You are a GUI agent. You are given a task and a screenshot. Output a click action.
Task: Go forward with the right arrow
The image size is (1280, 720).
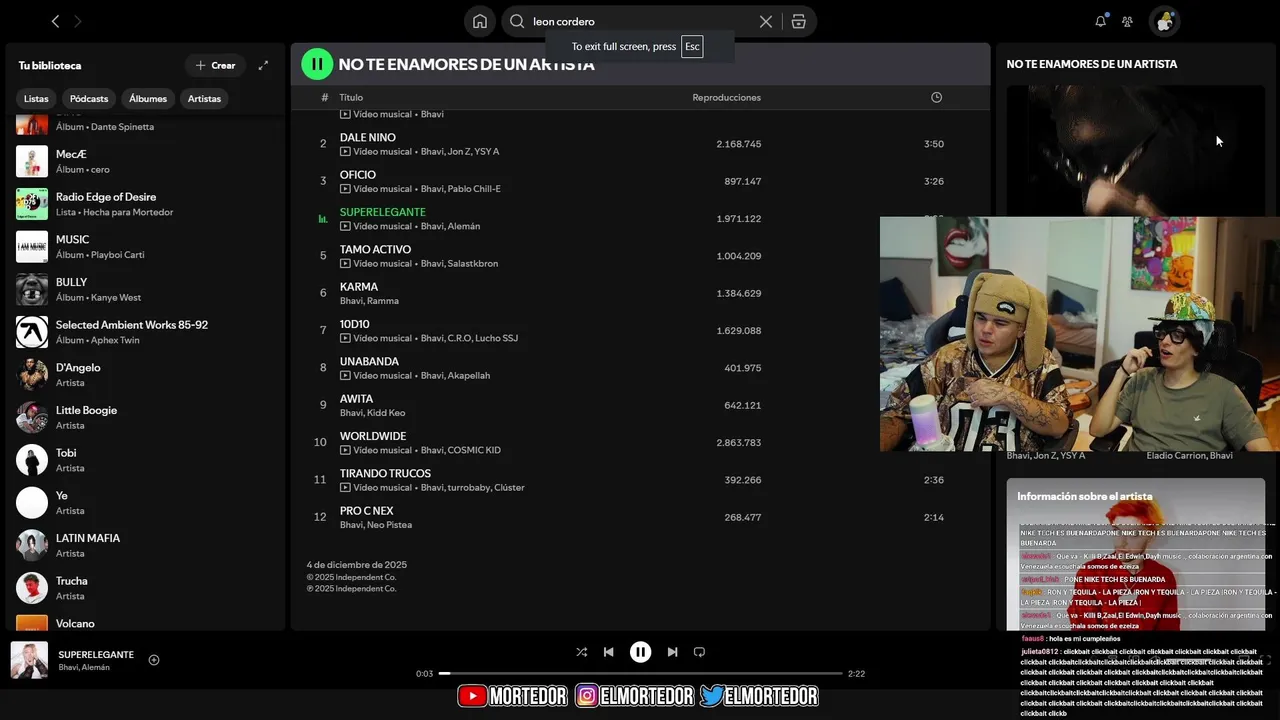pyautogui.click(x=78, y=21)
